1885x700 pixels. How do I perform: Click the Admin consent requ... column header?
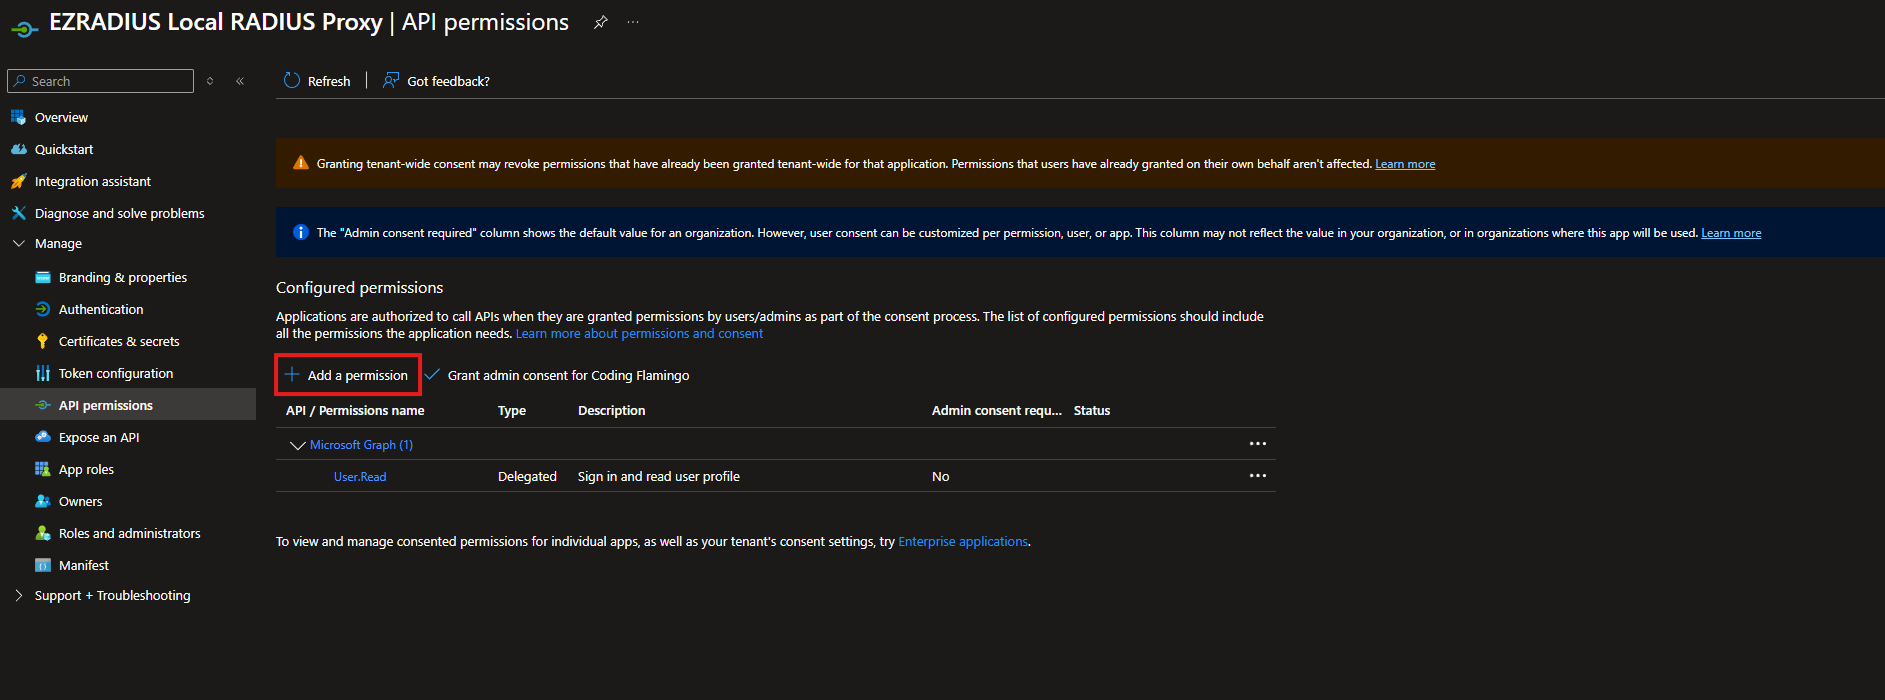[x=997, y=411]
